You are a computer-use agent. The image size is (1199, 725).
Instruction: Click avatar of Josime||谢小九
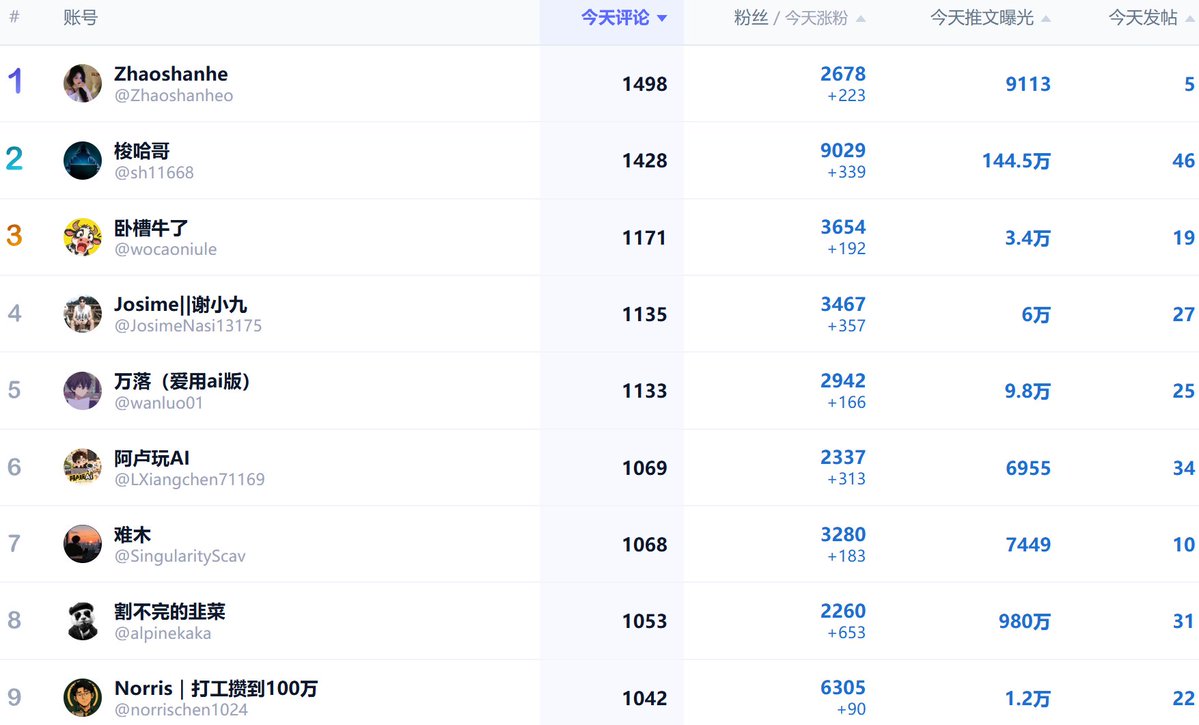tap(83, 314)
